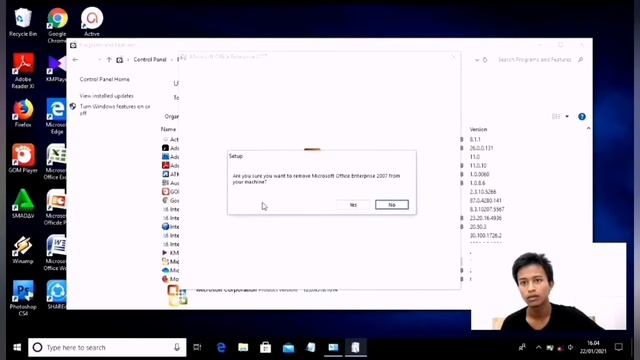Open the Action Center notifications
Screen dimensions: 640x360
619,347
